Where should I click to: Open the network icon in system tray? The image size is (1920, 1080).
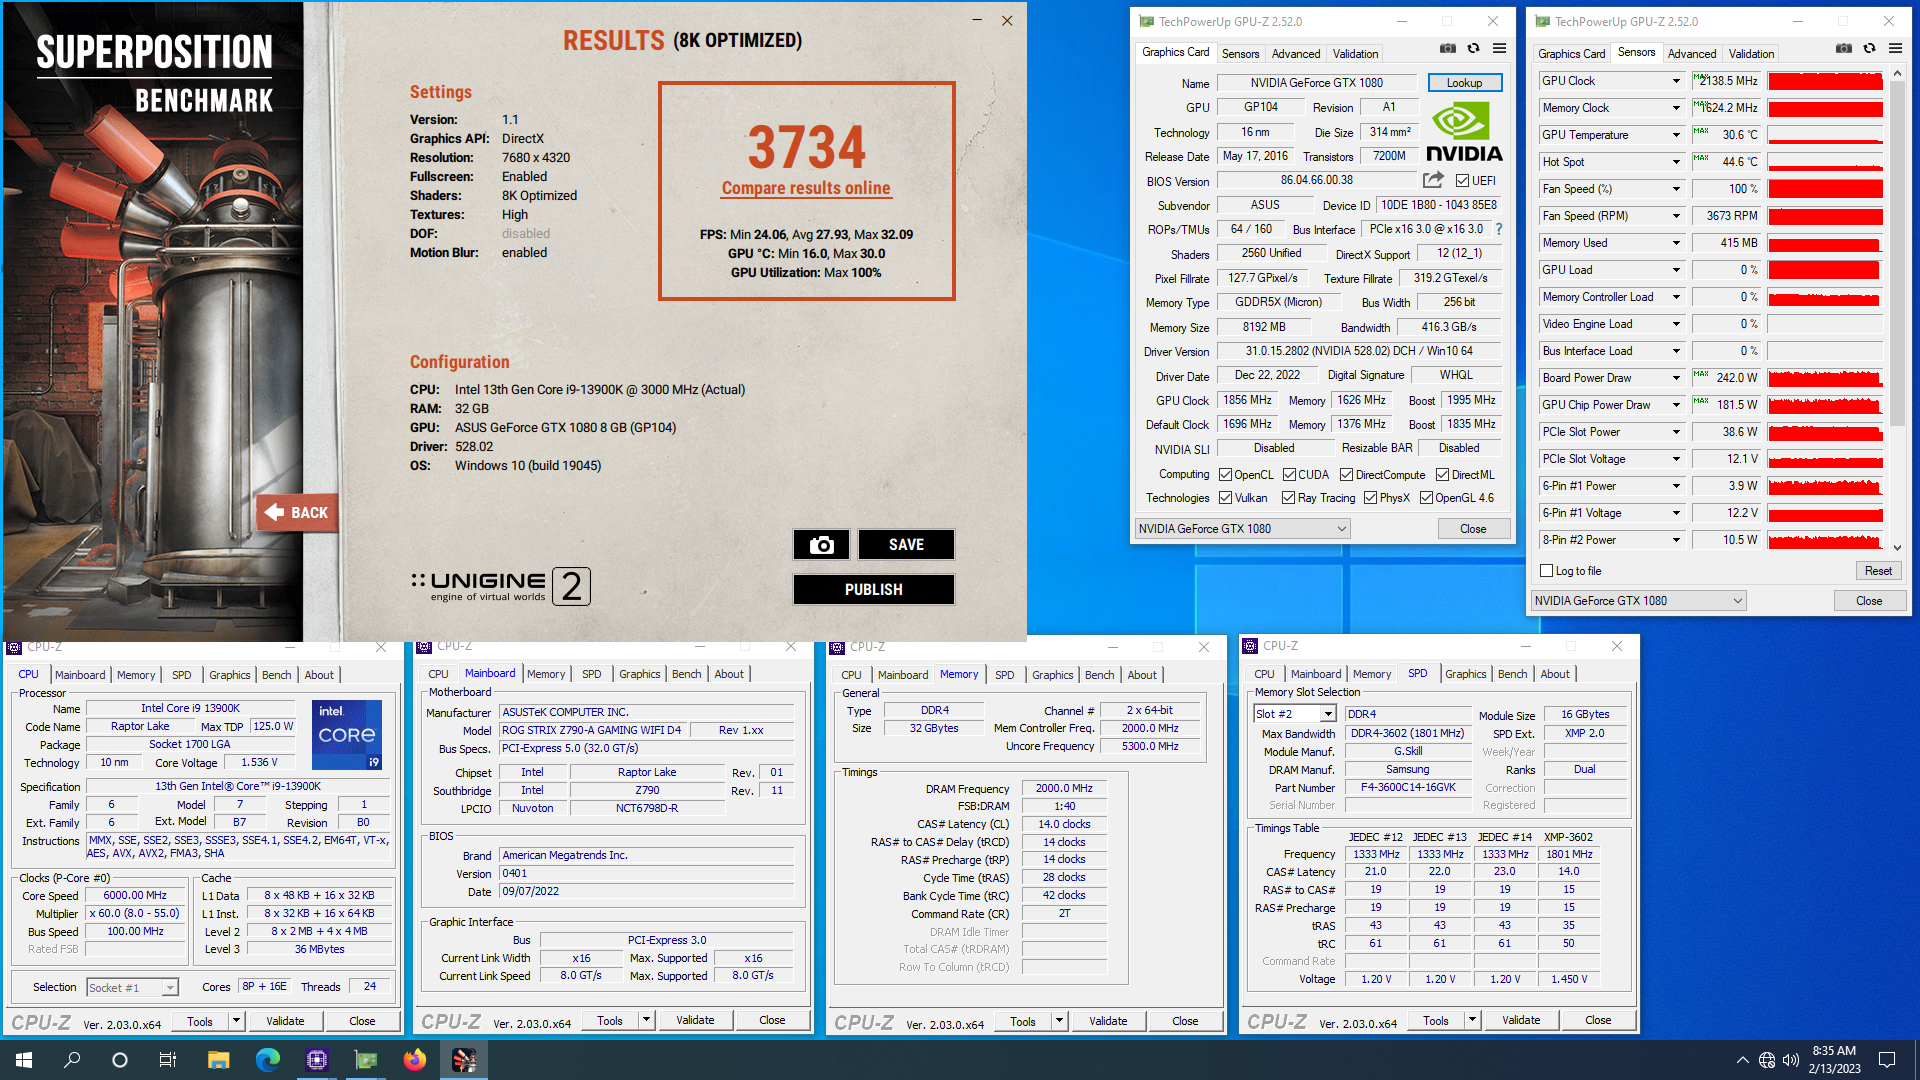tap(1767, 1060)
